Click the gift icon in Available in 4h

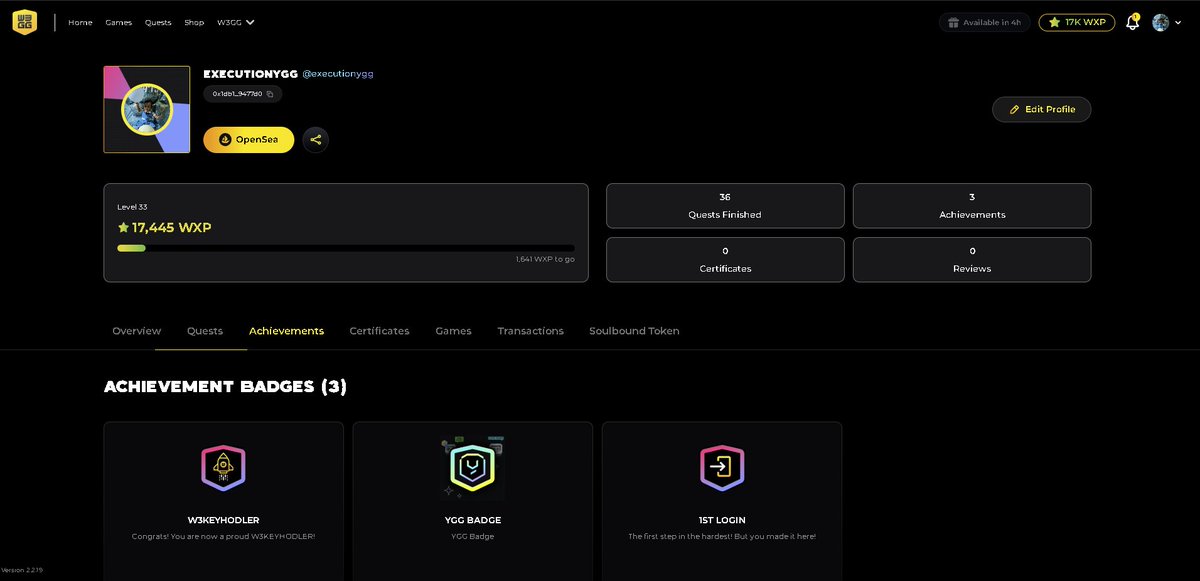click(x=953, y=22)
